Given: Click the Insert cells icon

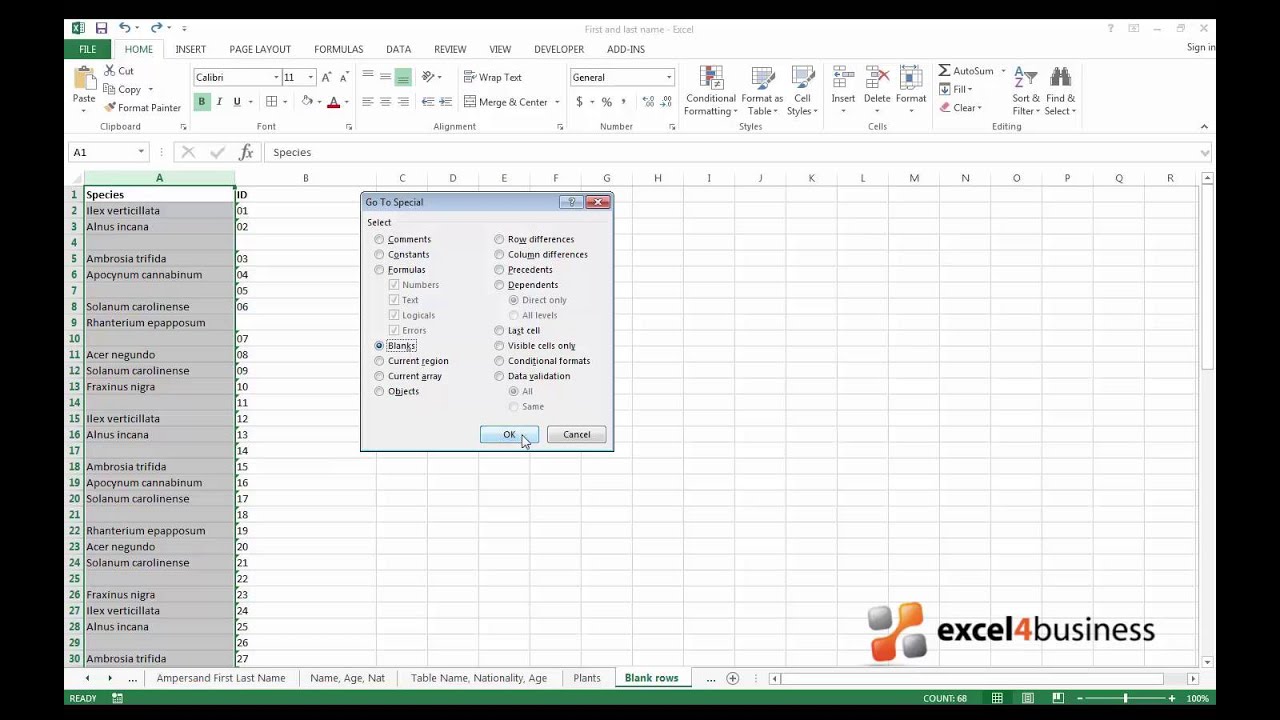Looking at the screenshot, I should coord(843,78).
